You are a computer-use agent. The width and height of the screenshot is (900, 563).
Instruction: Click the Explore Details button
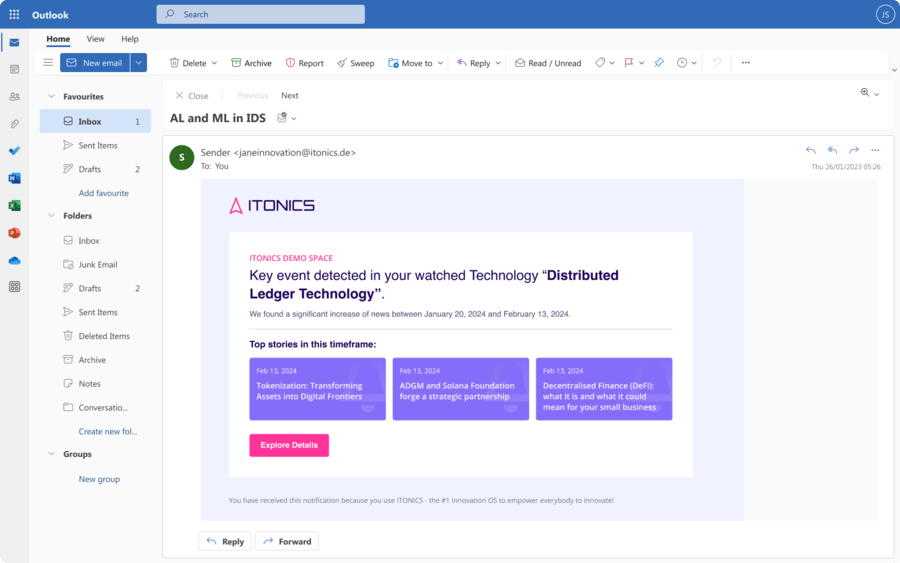pyautogui.click(x=289, y=445)
